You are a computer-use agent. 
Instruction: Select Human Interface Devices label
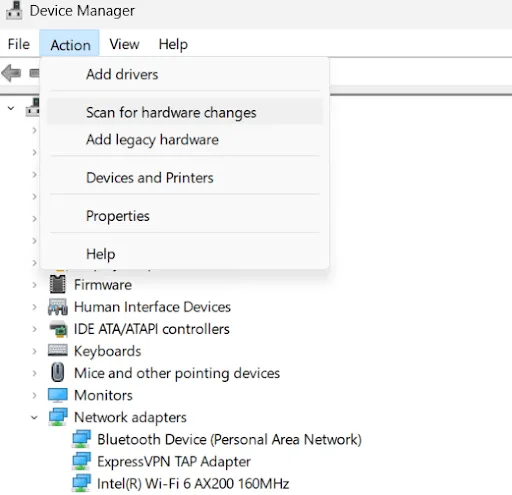click(x=152, y=307)
